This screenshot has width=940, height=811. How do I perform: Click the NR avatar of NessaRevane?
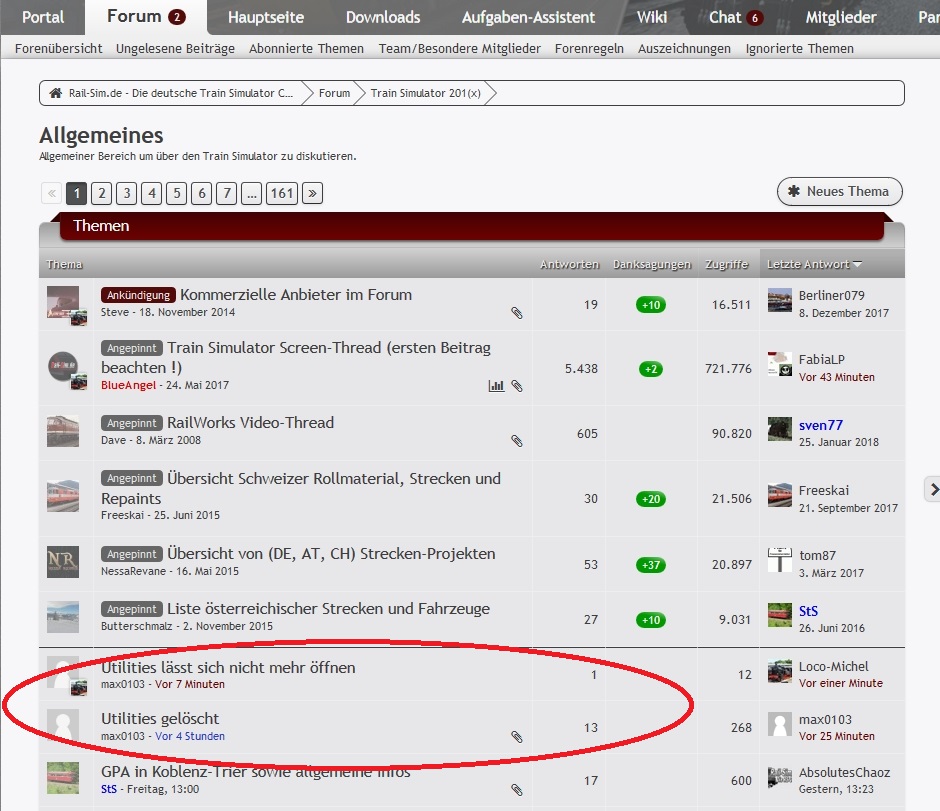[x=63, y=562]
